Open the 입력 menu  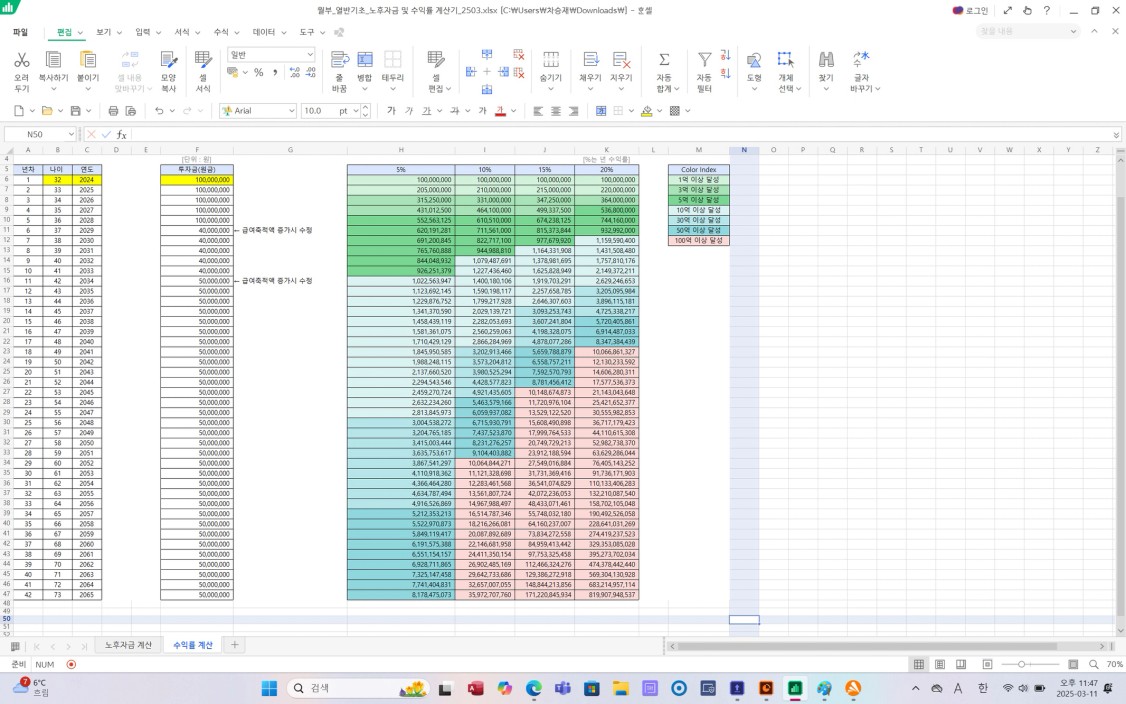point(143,32)
